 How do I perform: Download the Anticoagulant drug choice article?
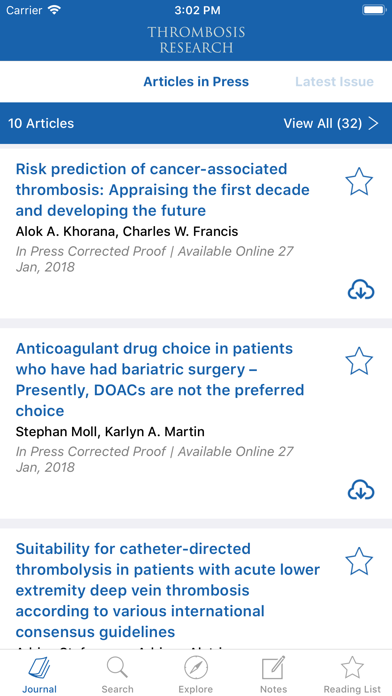click(x=361, y=490)
